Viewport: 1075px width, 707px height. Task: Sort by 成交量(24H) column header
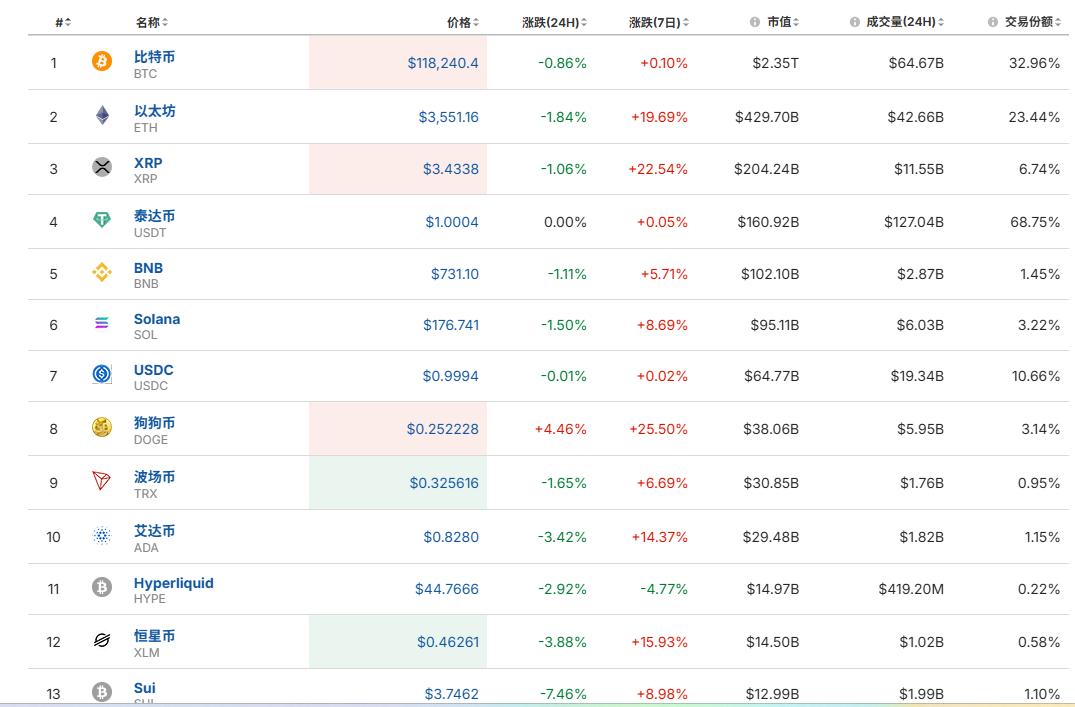pos(905,22)
